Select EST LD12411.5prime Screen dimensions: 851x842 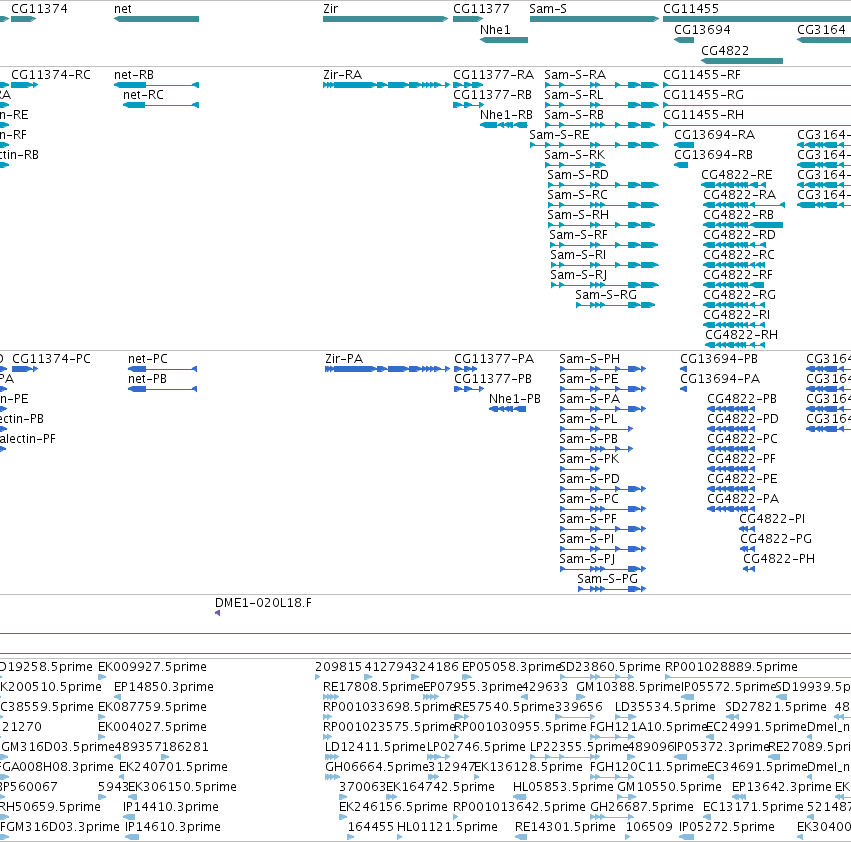point(332,757)
